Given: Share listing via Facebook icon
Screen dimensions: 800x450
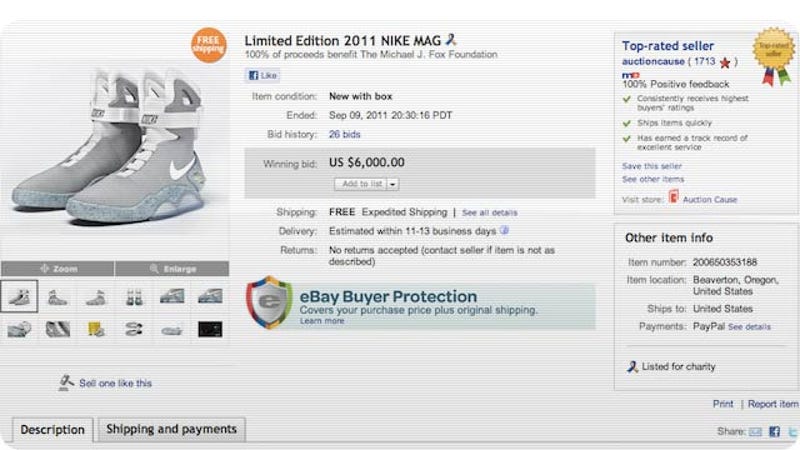Looking at the screenshot, I should (x=774, y=432).
